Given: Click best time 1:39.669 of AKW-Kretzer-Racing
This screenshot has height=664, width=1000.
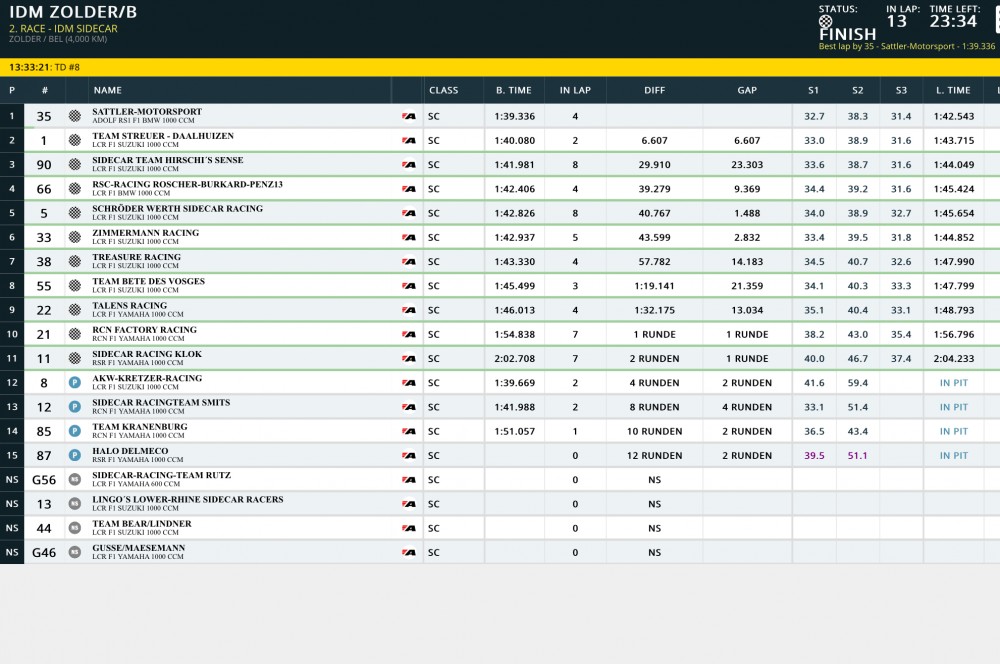Looking at the screenshot, I should [x=515, y=383].
